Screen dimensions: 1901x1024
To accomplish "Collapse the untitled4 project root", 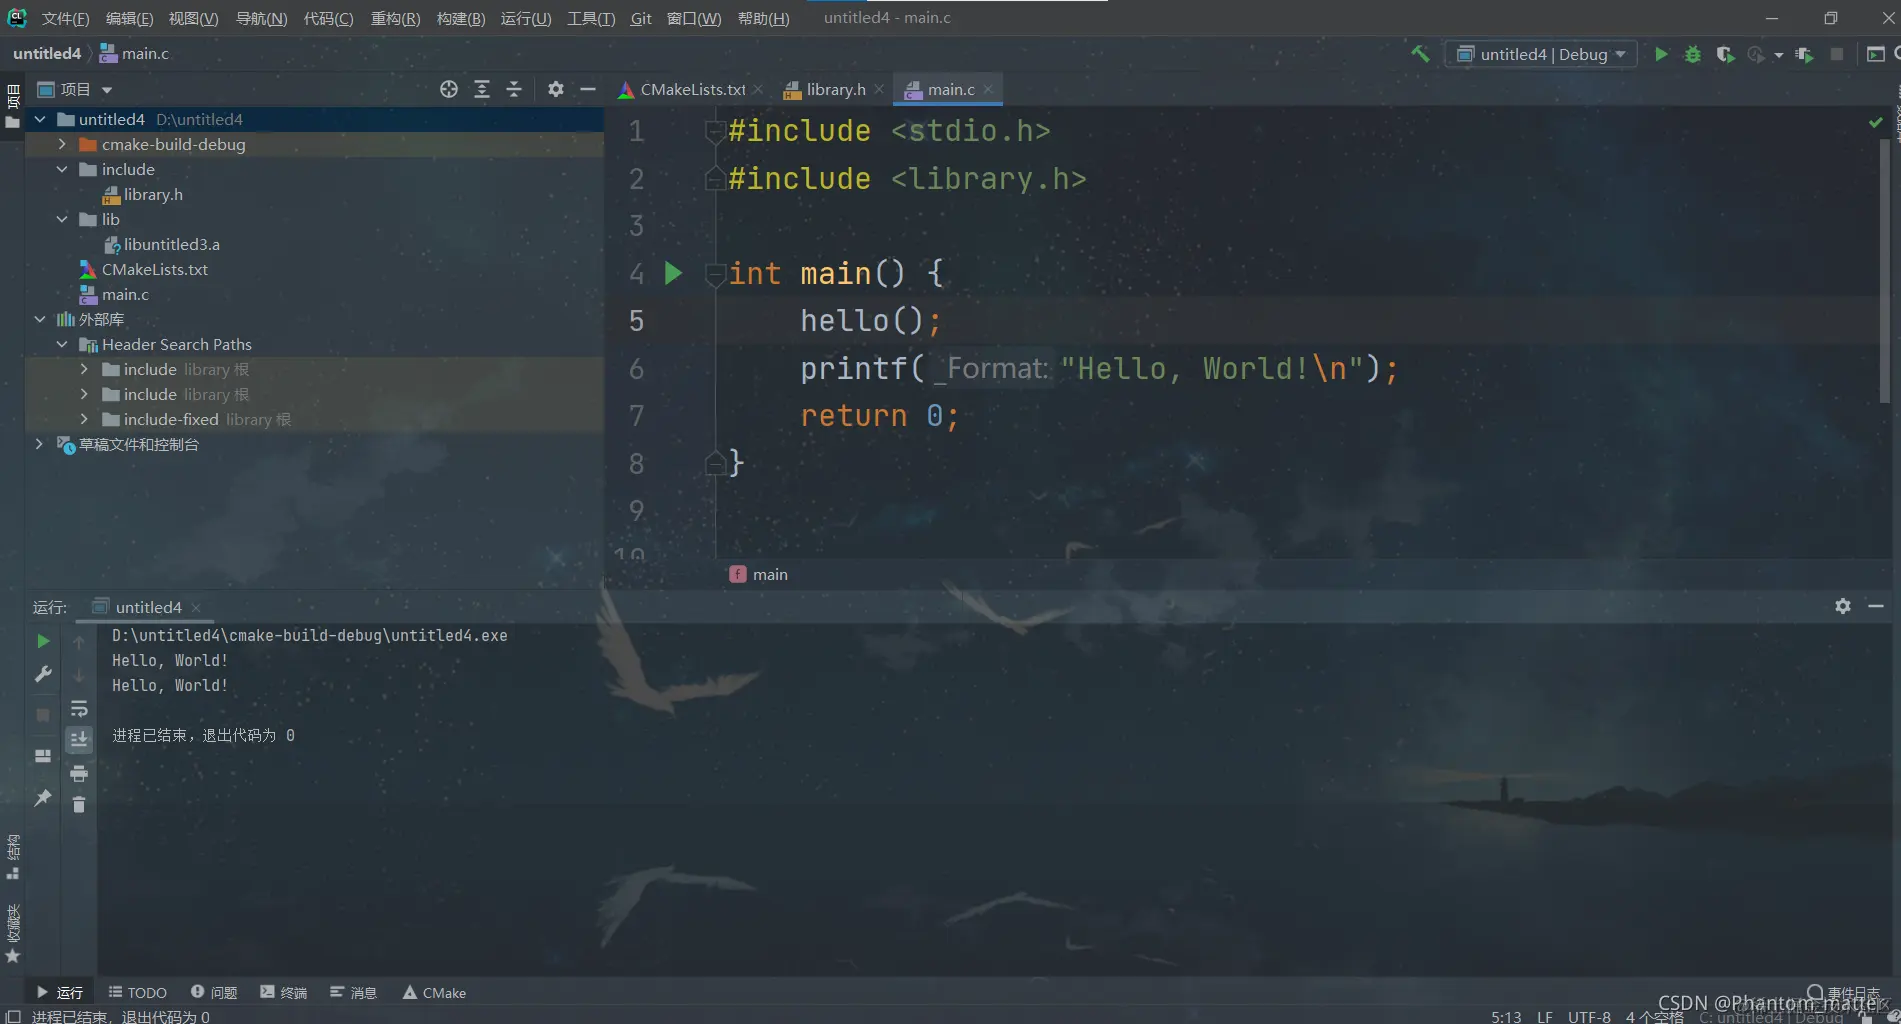I will [40, 119].
